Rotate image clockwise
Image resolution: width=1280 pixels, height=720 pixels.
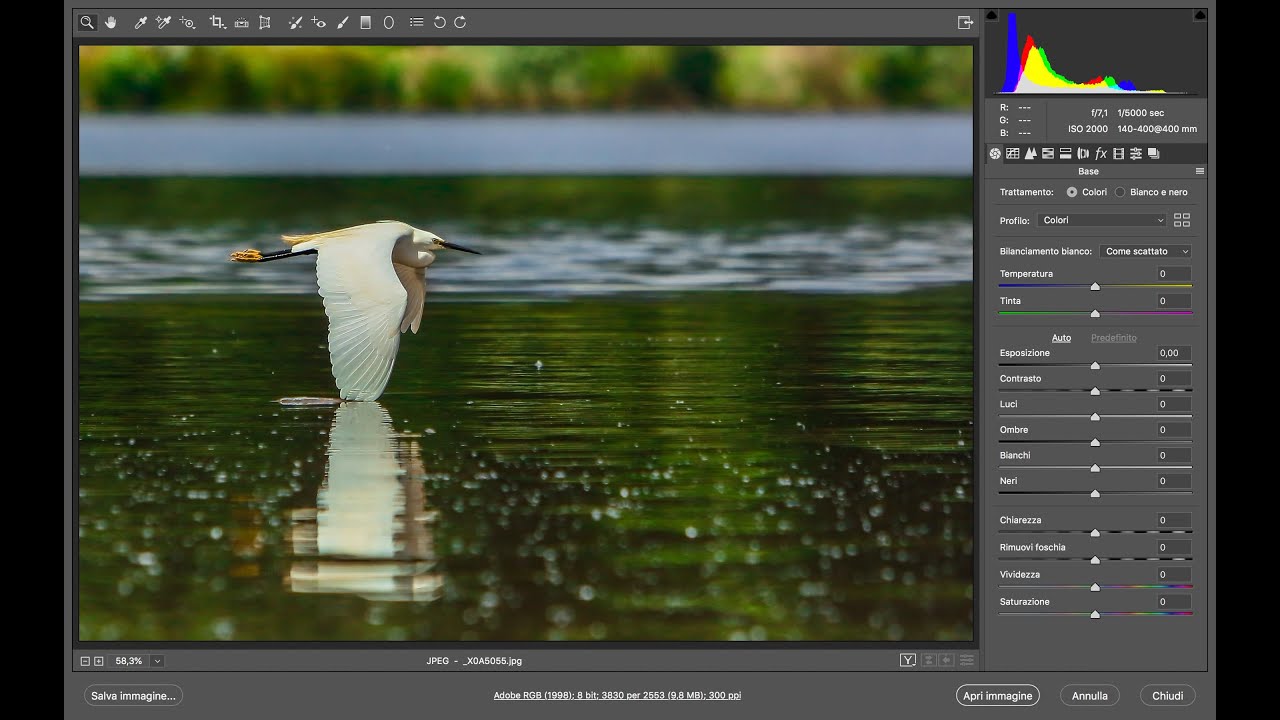click(x=460, y=22)
